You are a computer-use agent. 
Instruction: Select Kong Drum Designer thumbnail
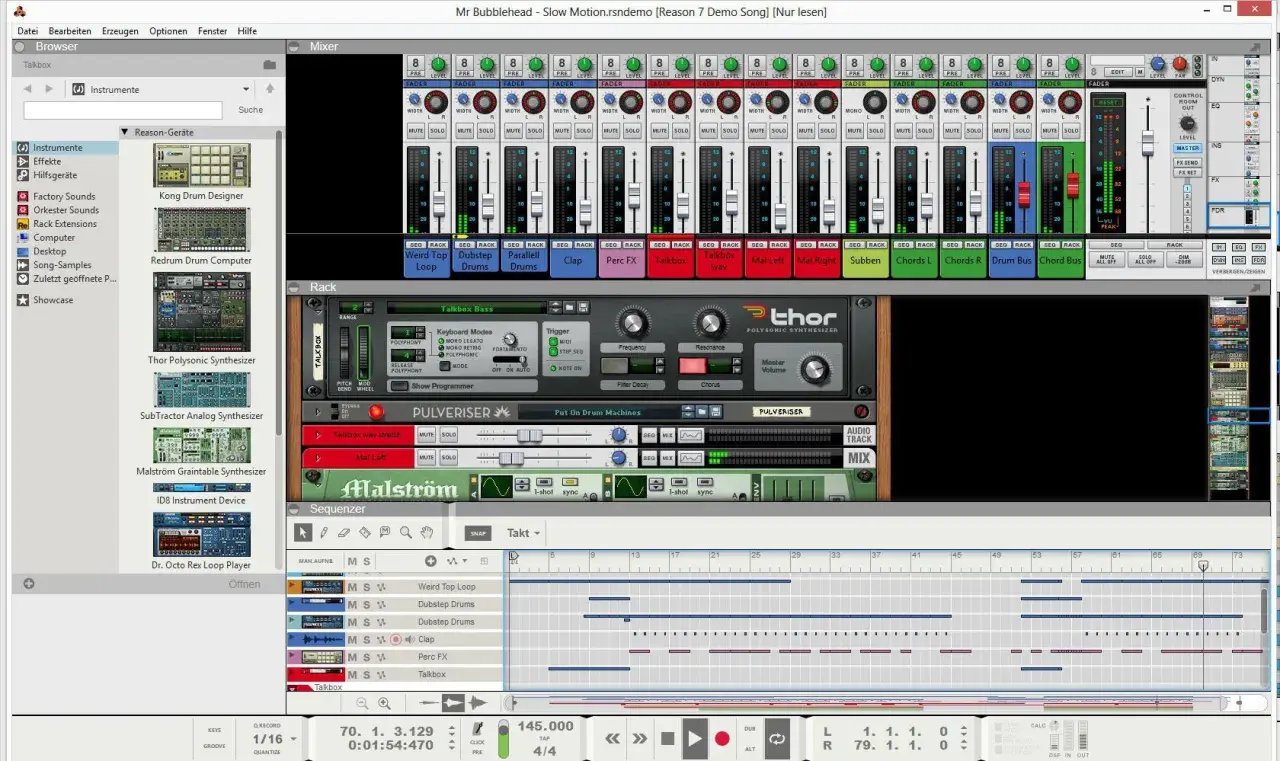201,165
